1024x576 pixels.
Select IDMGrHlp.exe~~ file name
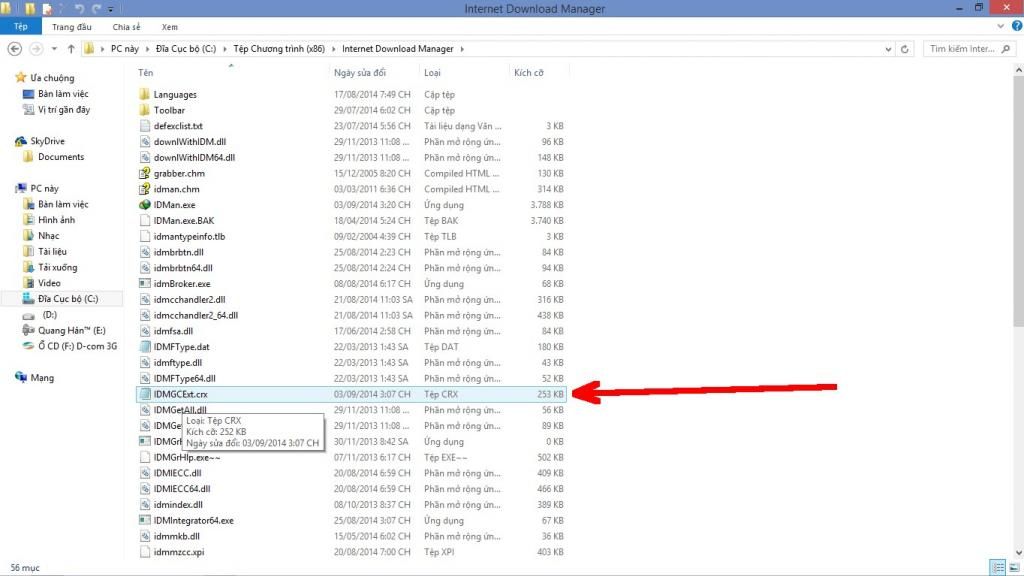tap(187, 457)
